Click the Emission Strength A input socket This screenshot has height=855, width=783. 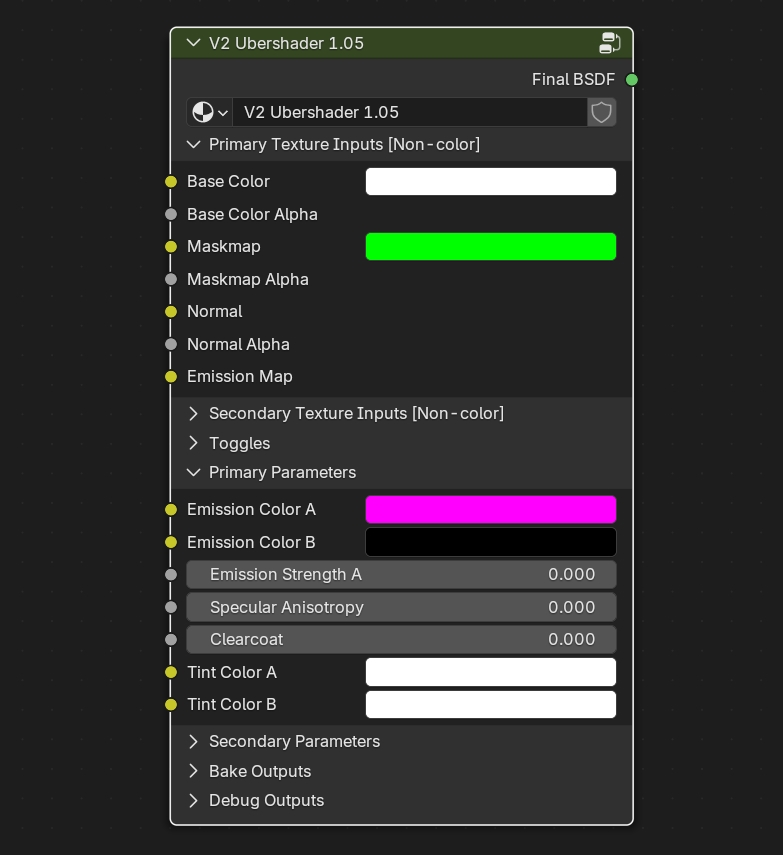(x=171, y=575)
